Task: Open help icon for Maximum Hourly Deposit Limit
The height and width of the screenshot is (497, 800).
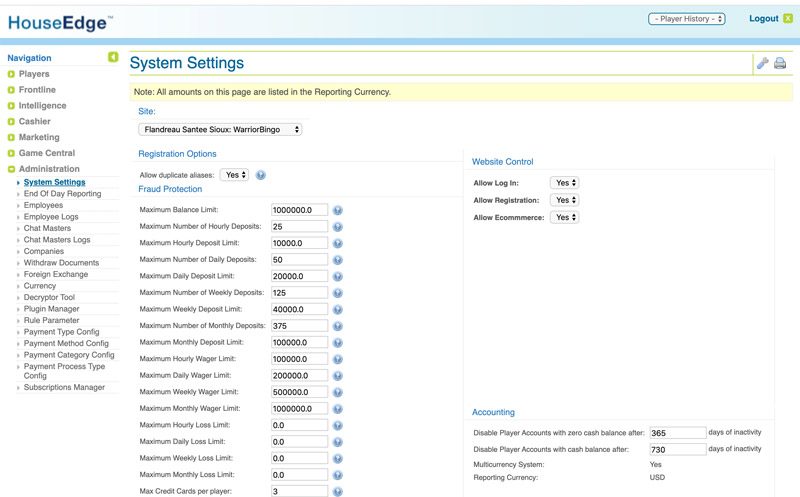Action: (337, 243)
